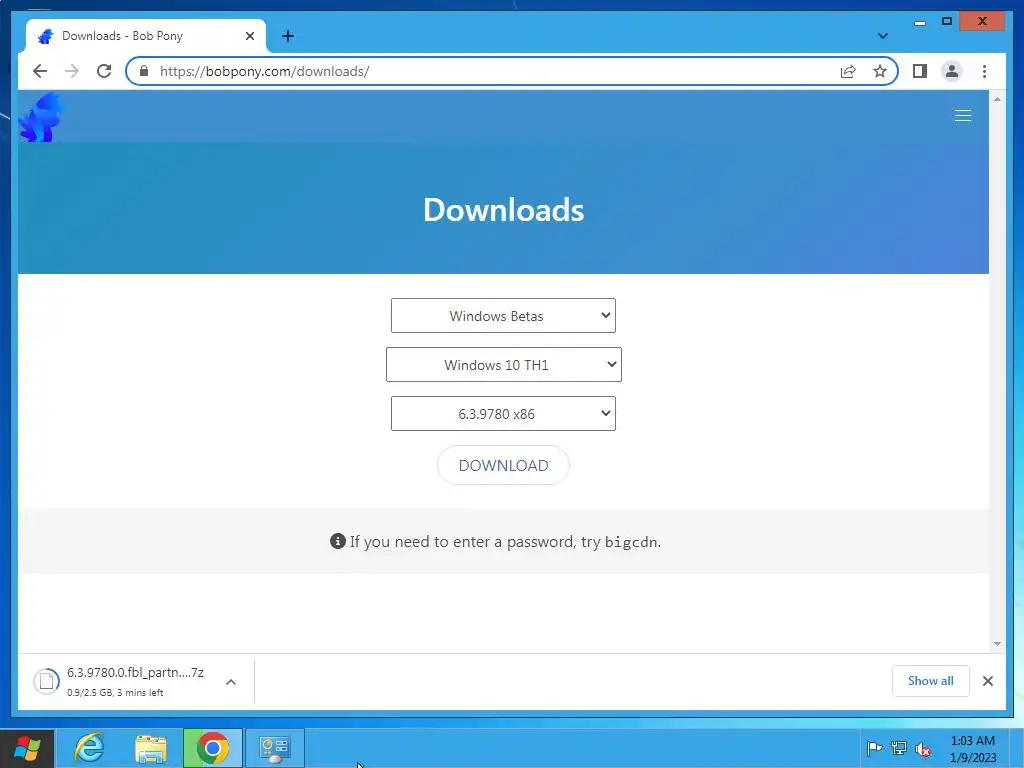Open the control panel taskbar icon

[x=275, y=748]
